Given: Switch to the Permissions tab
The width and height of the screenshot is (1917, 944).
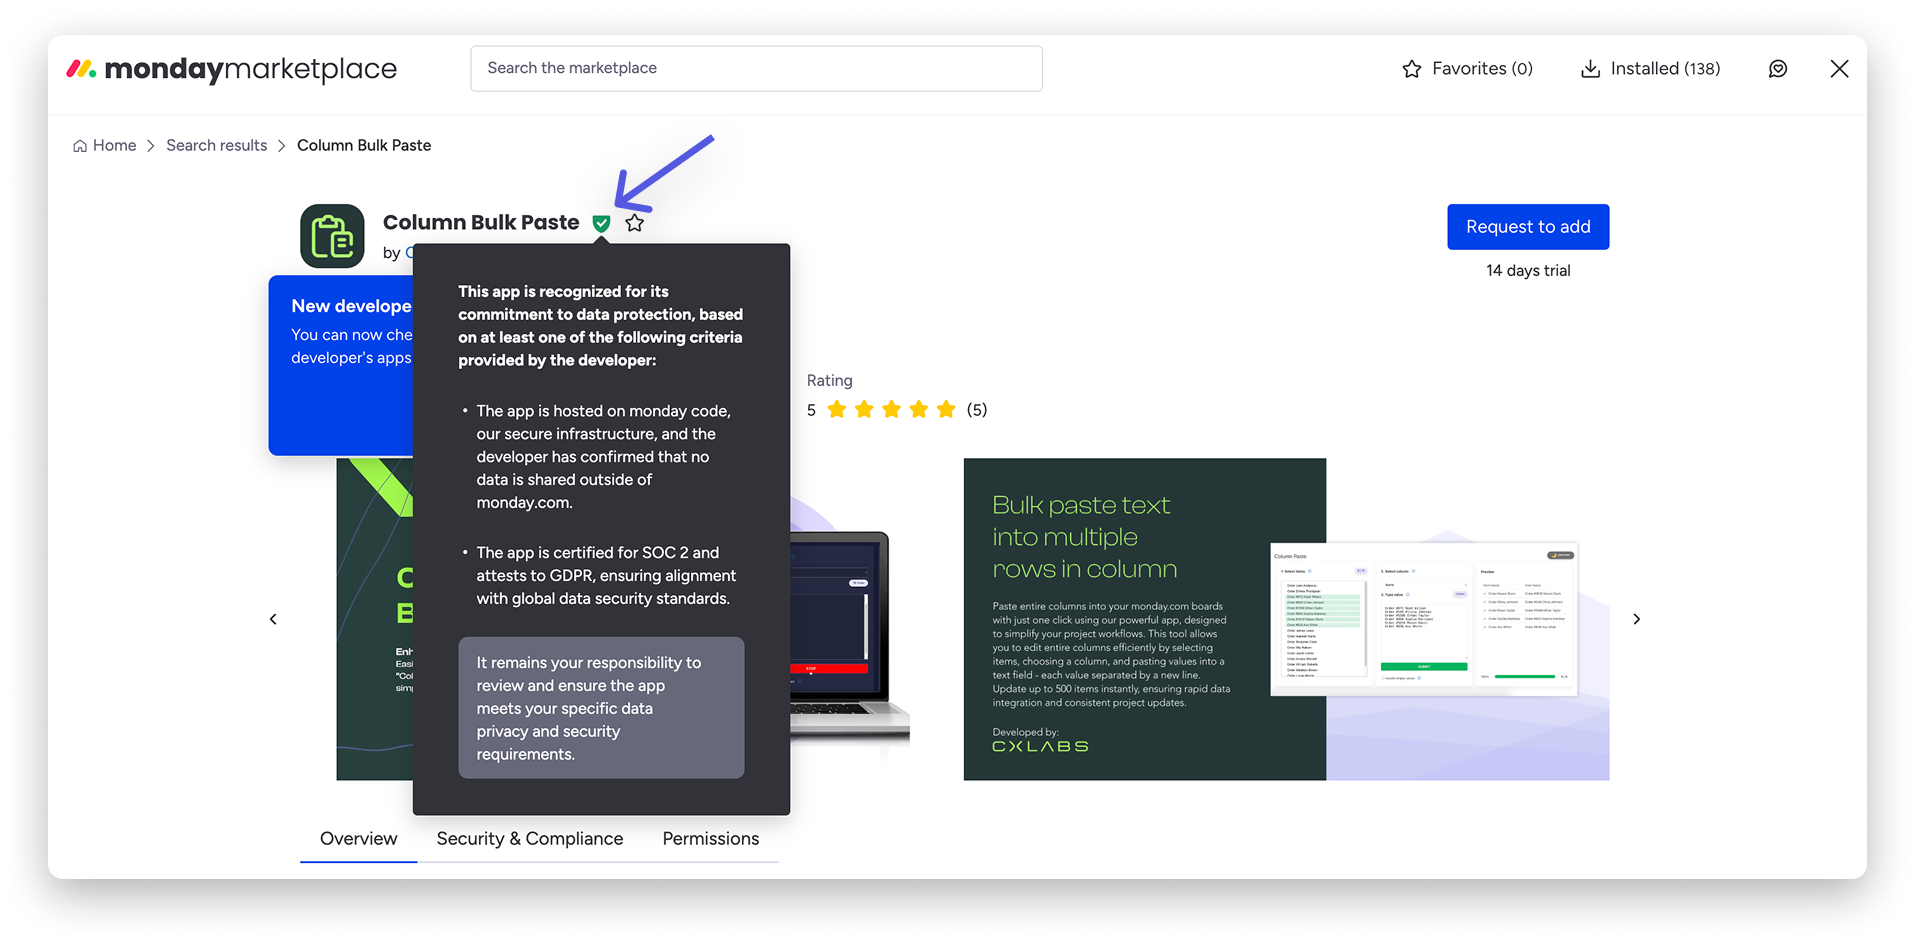Looking at the screenshot, I should [710, 838].
